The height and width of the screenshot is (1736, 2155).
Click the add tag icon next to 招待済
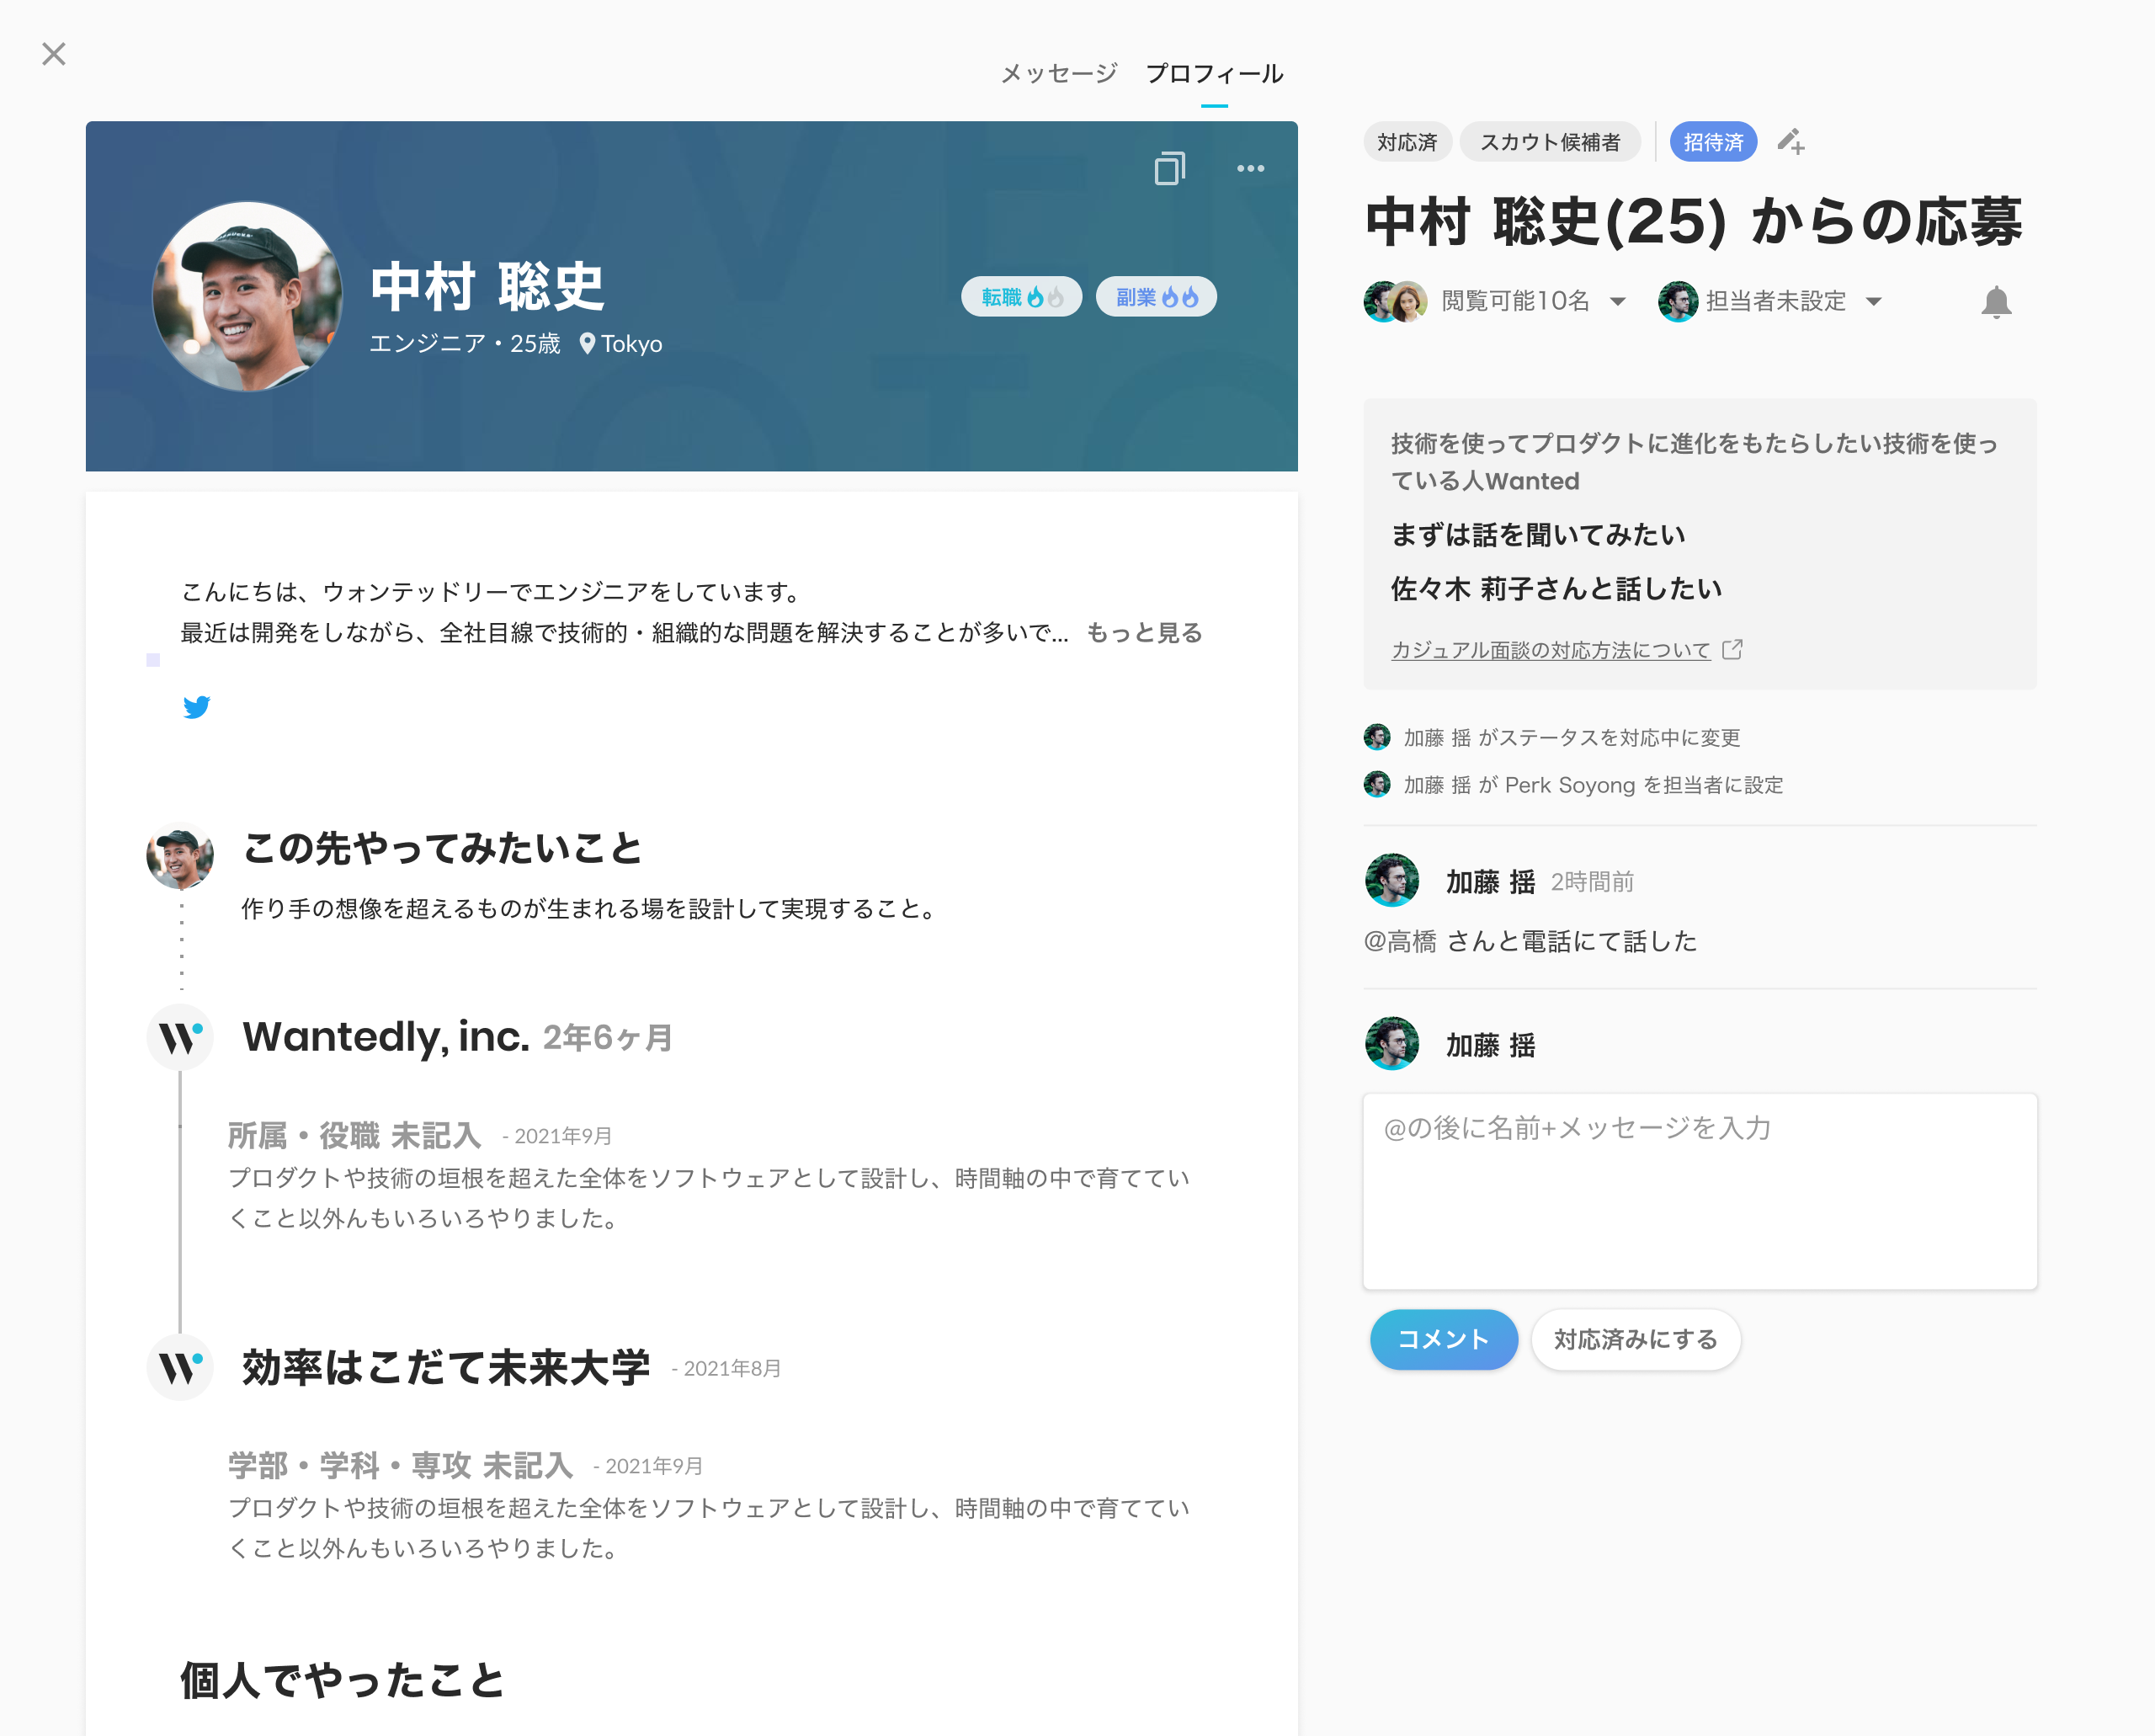[x=1790, y=142]
